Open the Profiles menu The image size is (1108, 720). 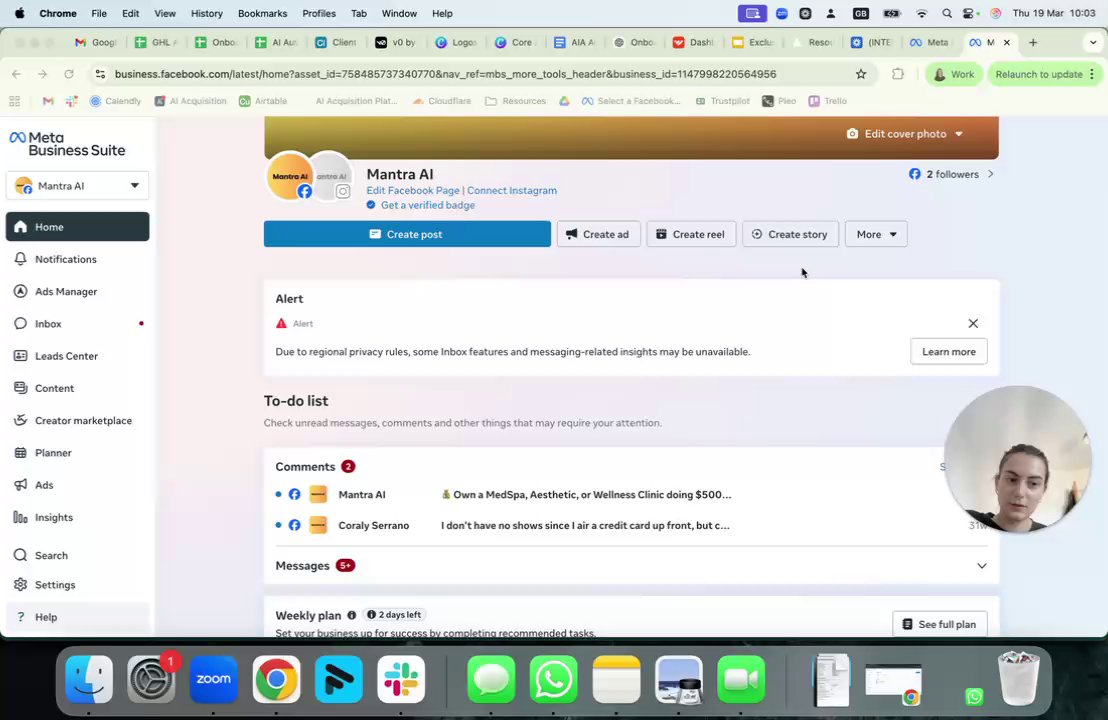(x=319, y=13)
